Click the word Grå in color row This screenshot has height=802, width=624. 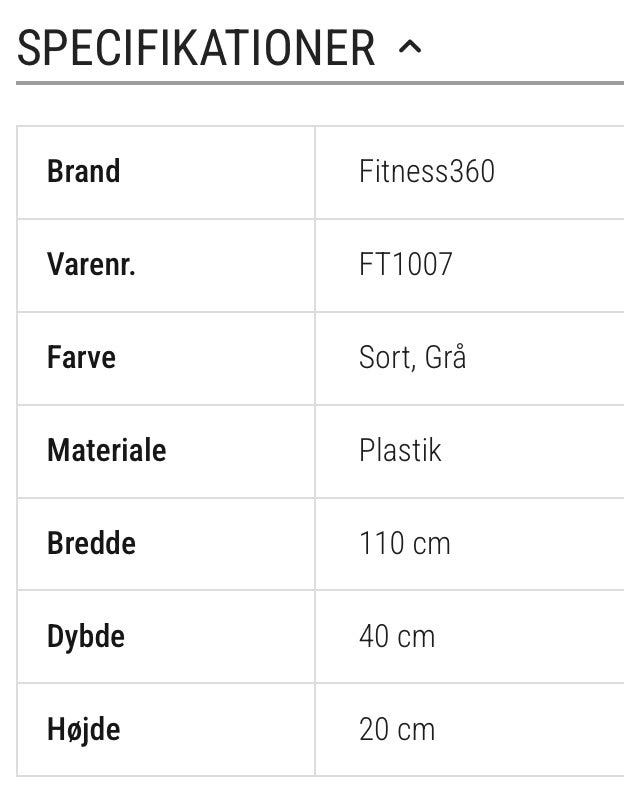(445, 358)
